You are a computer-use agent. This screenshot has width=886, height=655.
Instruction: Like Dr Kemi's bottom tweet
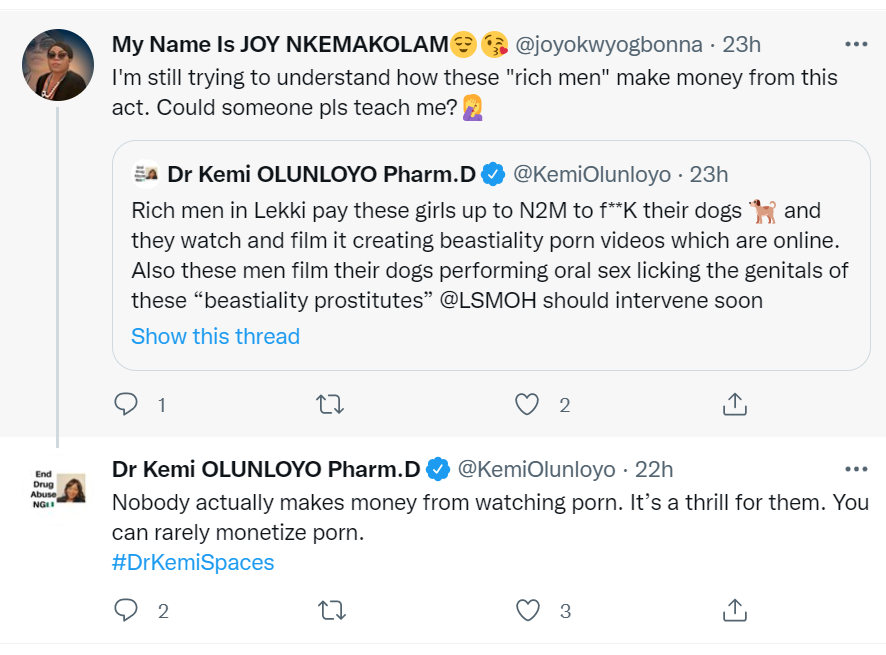(527, 610)
